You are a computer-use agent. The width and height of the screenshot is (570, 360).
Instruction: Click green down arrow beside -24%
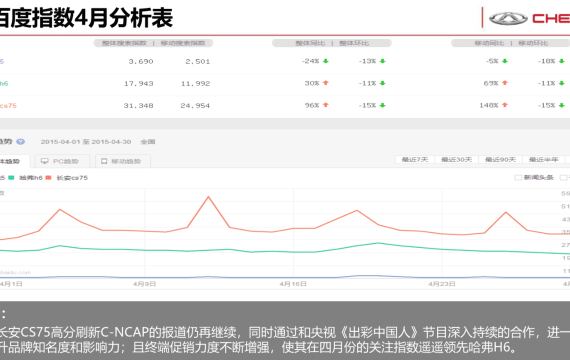click(x=326, y=61)
